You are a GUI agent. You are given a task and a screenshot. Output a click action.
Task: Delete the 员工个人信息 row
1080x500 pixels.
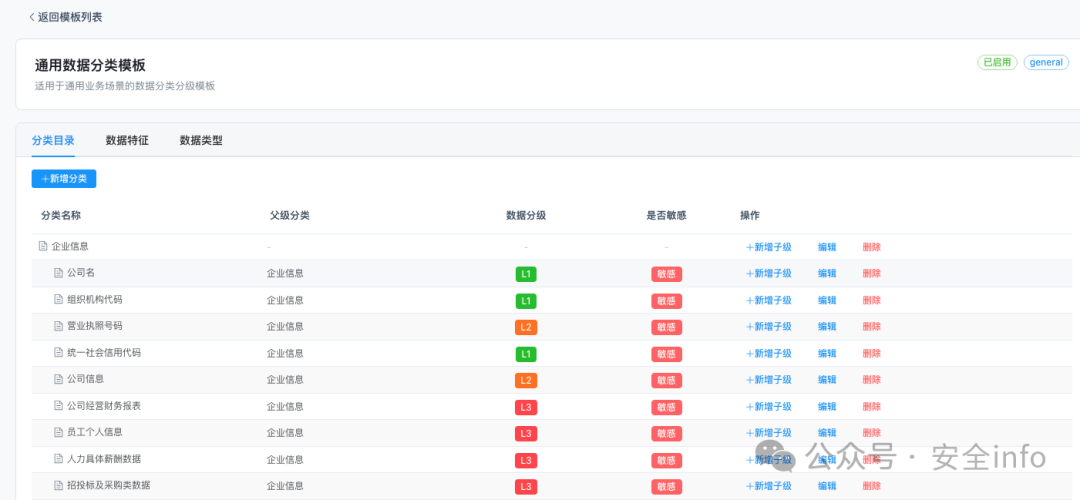[x=872, y=433]
